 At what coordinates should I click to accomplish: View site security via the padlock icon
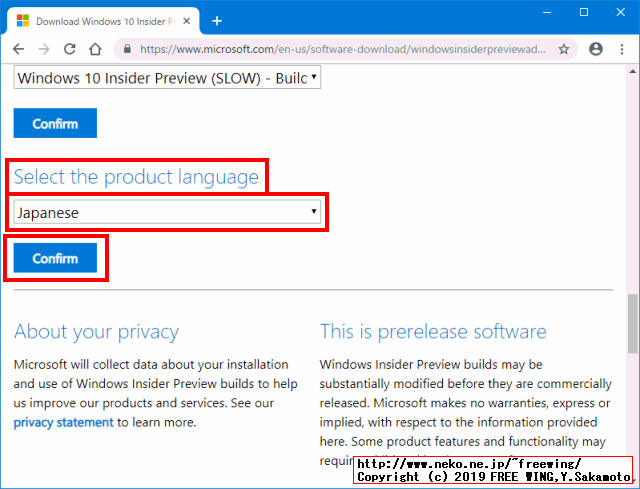tap(127, 49)
